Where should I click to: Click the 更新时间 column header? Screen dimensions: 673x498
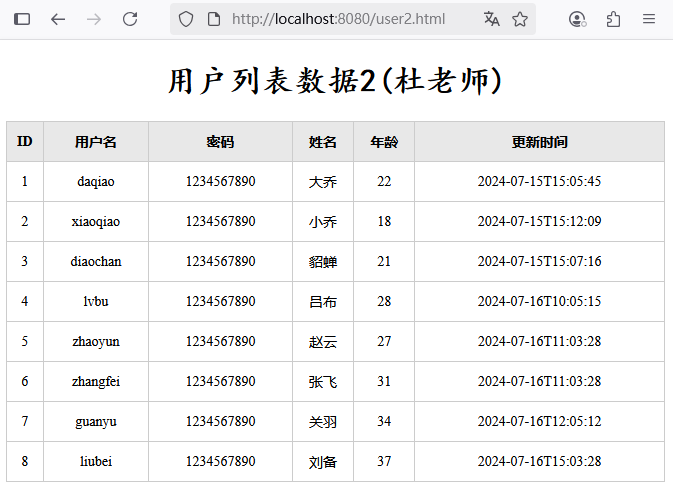pos(539,142)
